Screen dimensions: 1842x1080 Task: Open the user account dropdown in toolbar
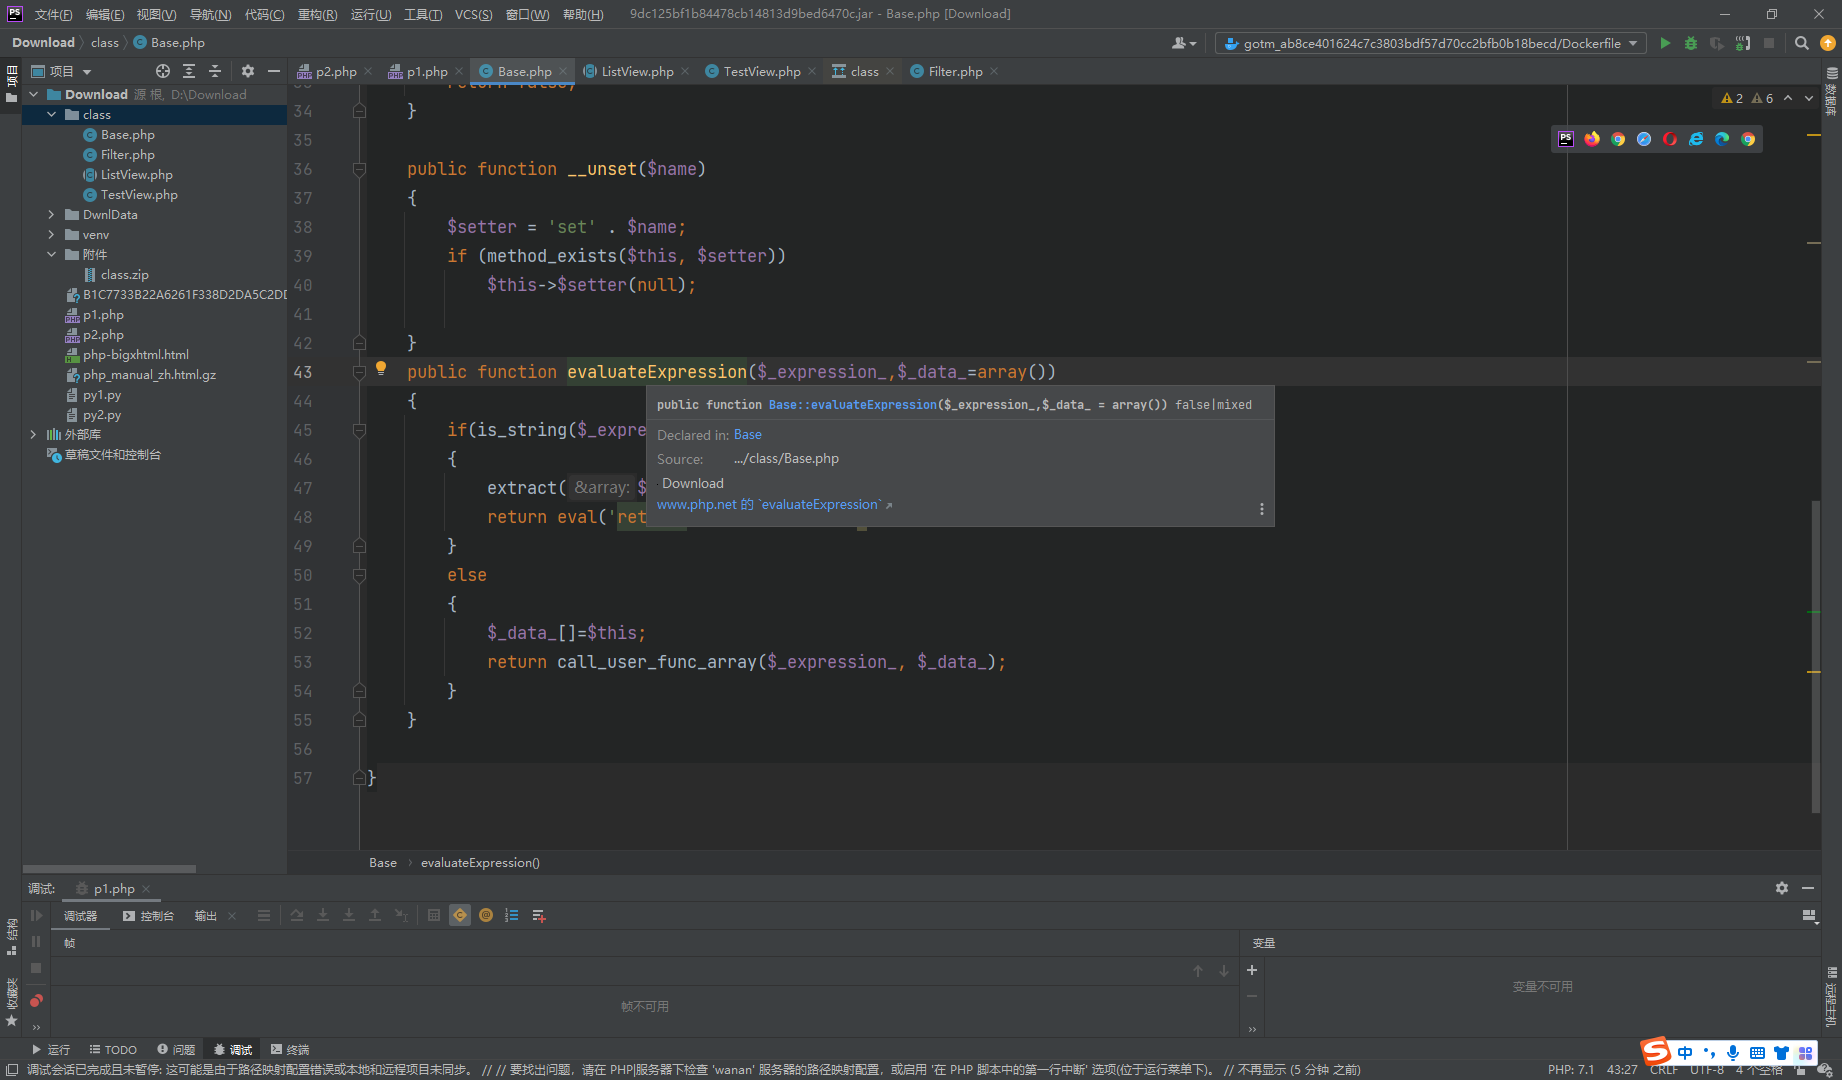pos(1184,43)
